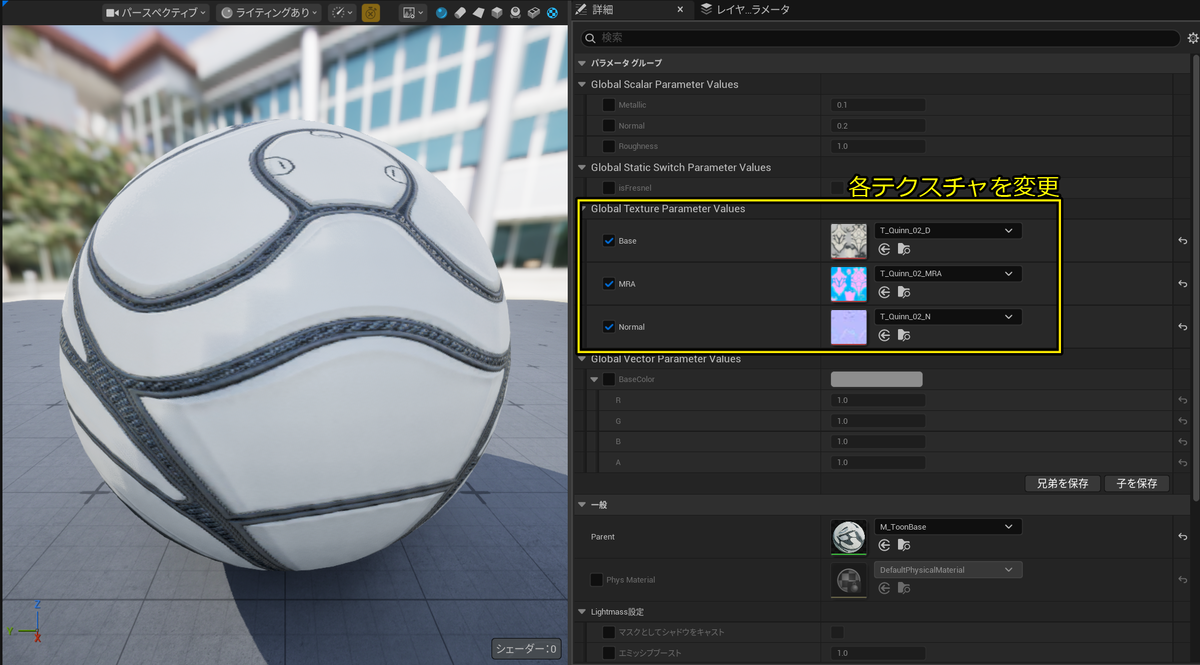Browse to Normal texture in Content Browser
1200x665 pixels.
(x=903, y=336)
